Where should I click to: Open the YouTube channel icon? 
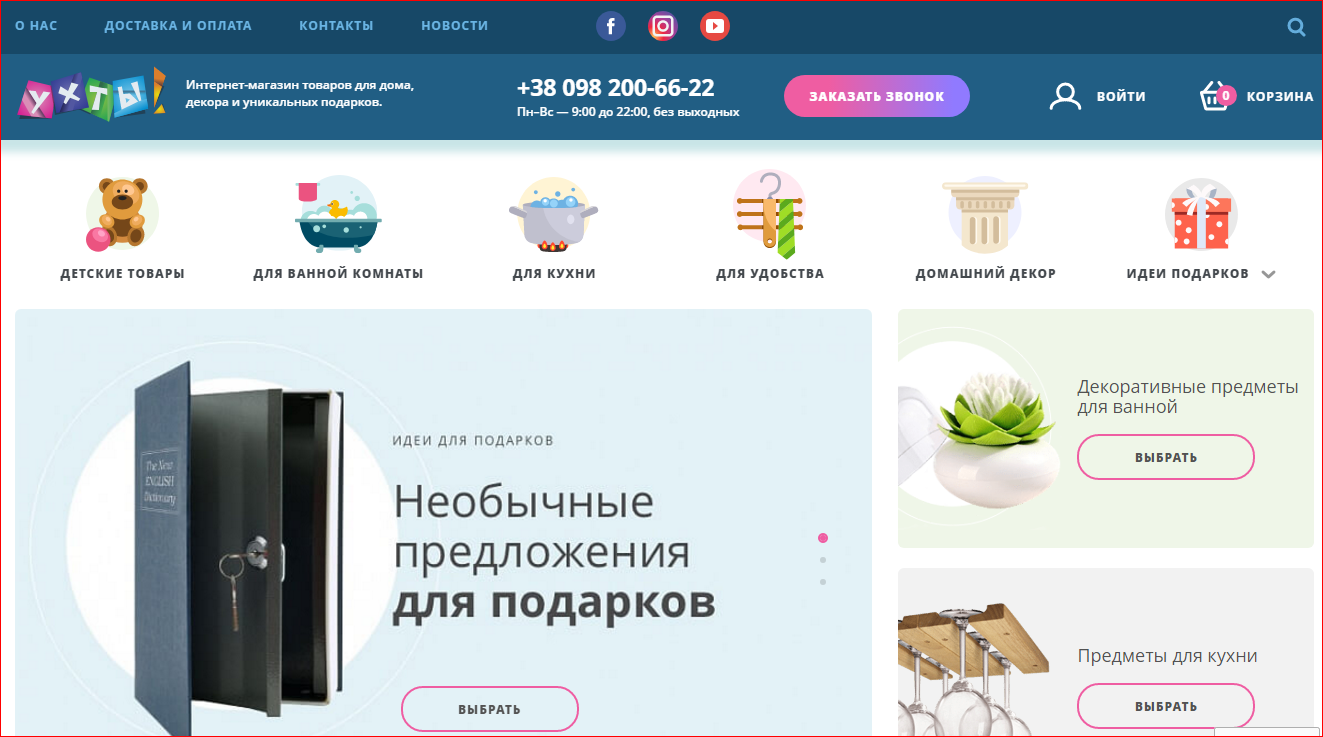714,26
